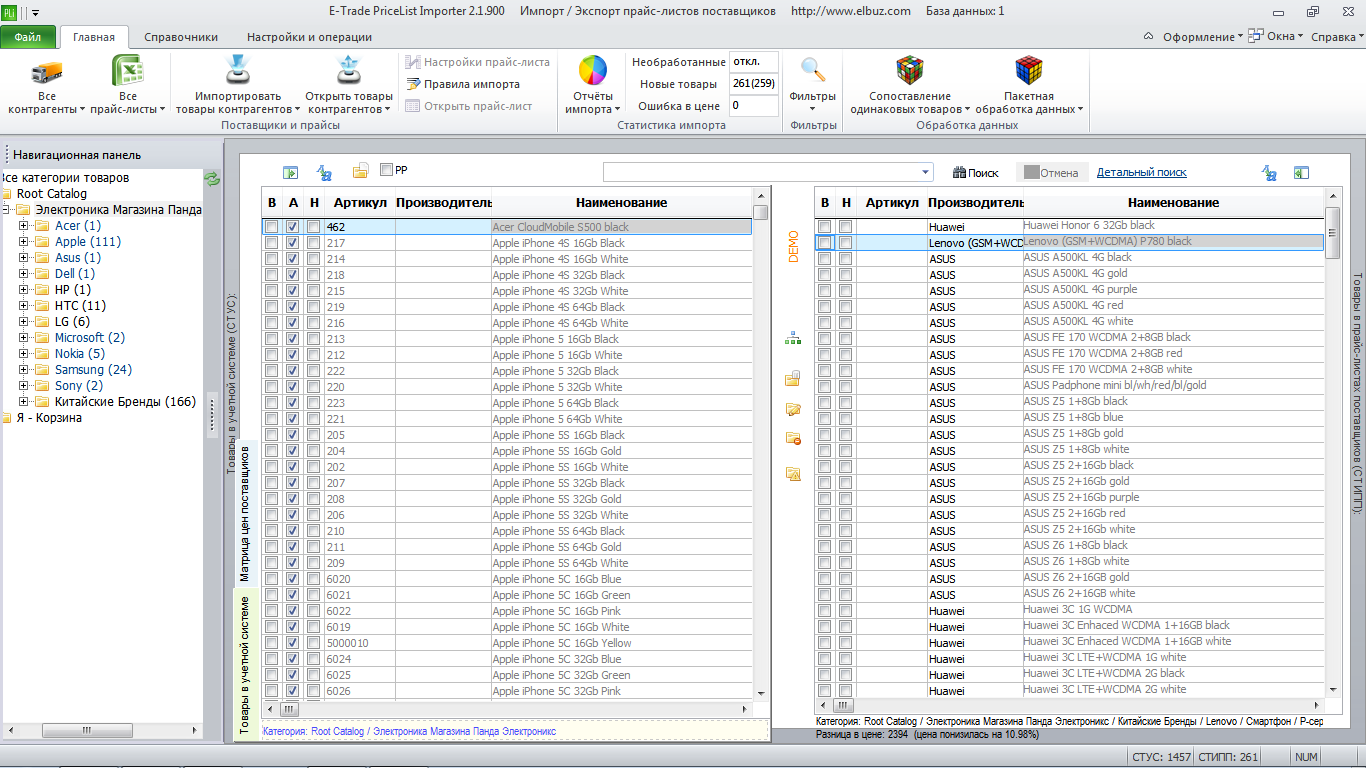Toggle column В checkbox for article 5000010
Screen dimensions: 1366x768
(271, 643)
